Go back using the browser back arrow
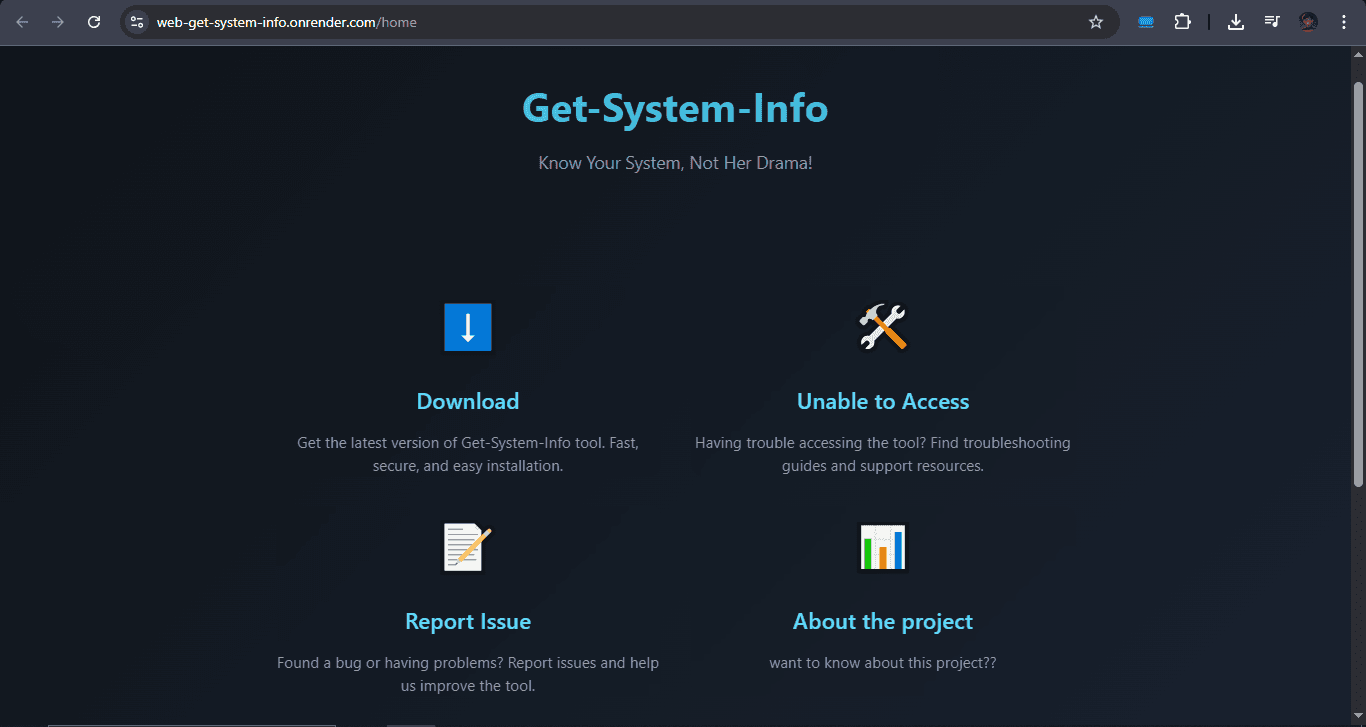Viewport: 1366px width, 727px height. 22,22
